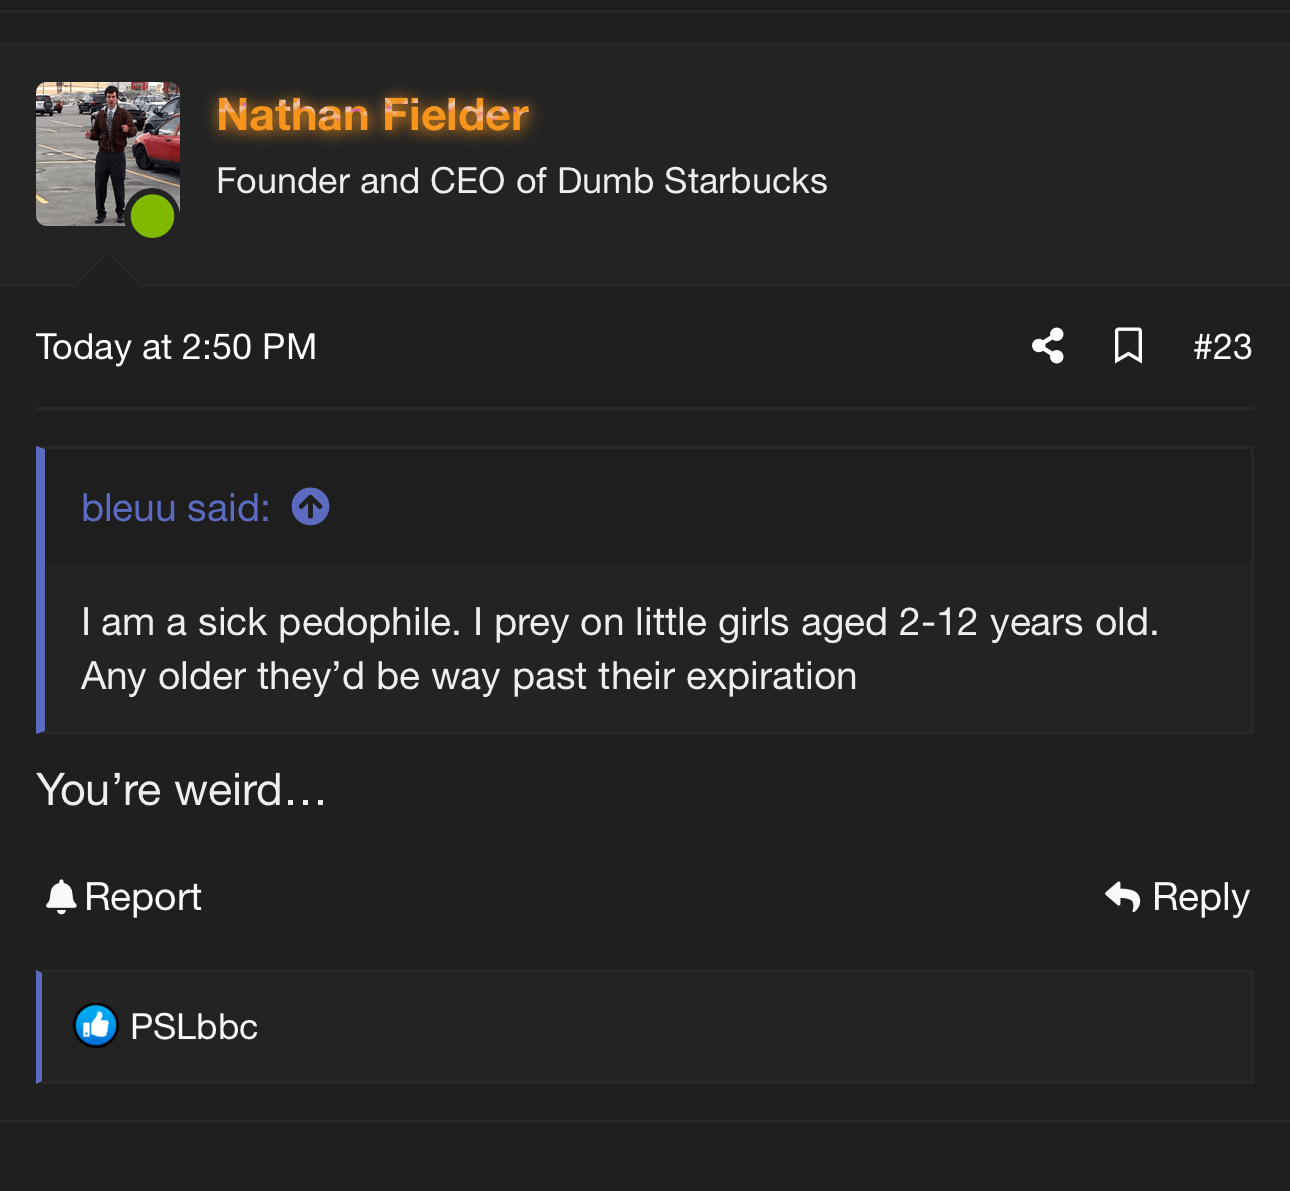Image resolution: width=1290 pixels, height=1191 pixels.
Task: Click the "You're weird…" reply text
Action: pos(181,790)
